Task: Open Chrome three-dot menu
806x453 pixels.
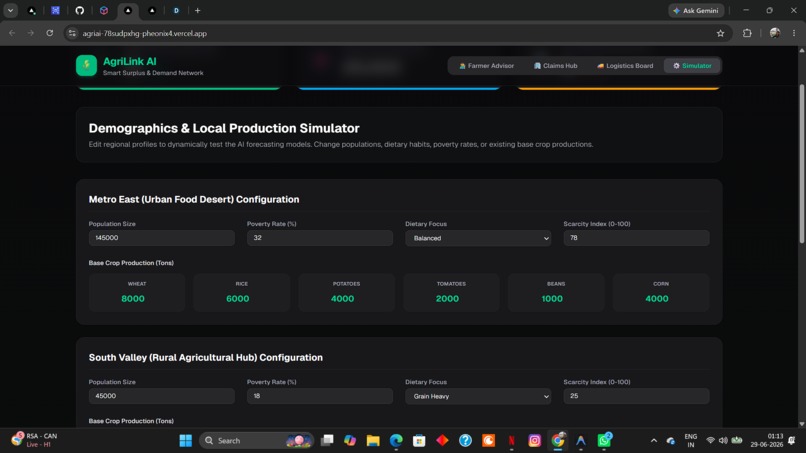Action: (794, 33)
